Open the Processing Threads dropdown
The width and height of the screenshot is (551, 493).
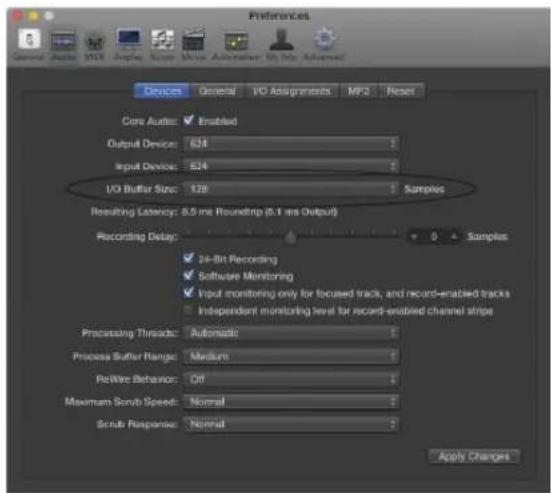coord(291,333)
